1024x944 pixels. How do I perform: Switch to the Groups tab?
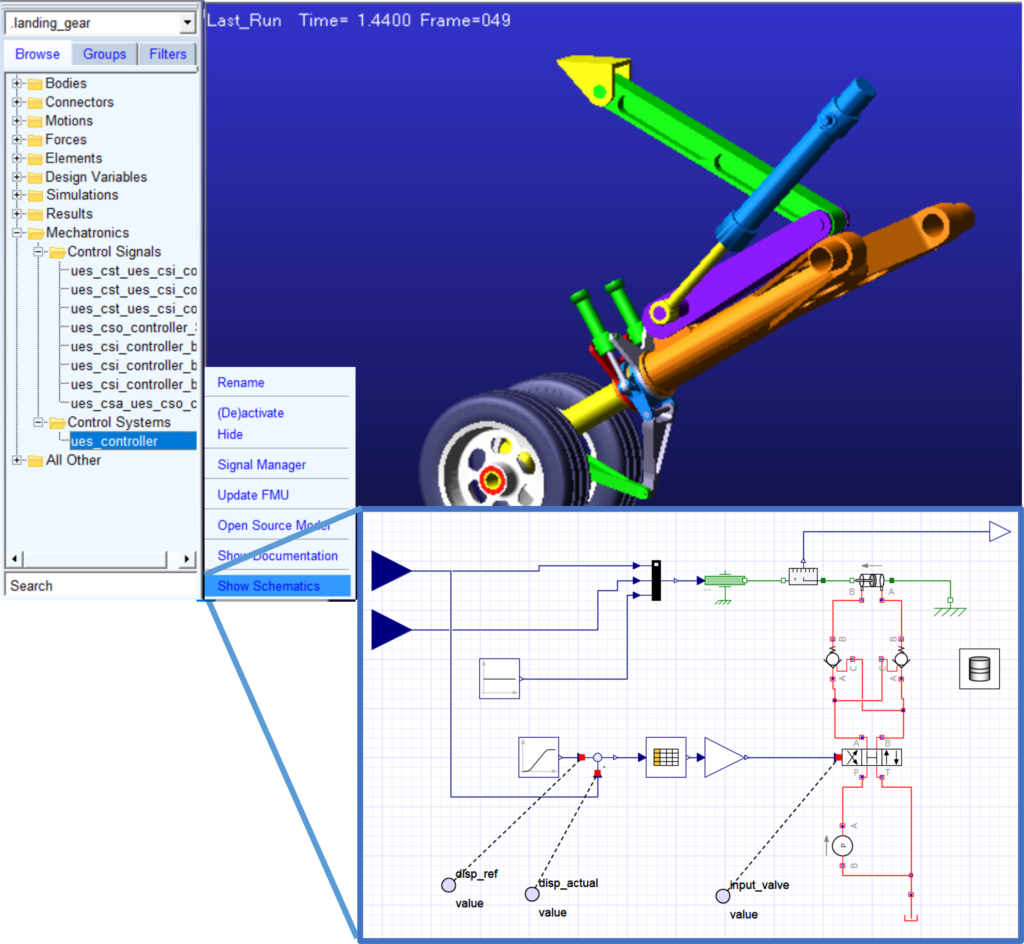coord(103,53)
